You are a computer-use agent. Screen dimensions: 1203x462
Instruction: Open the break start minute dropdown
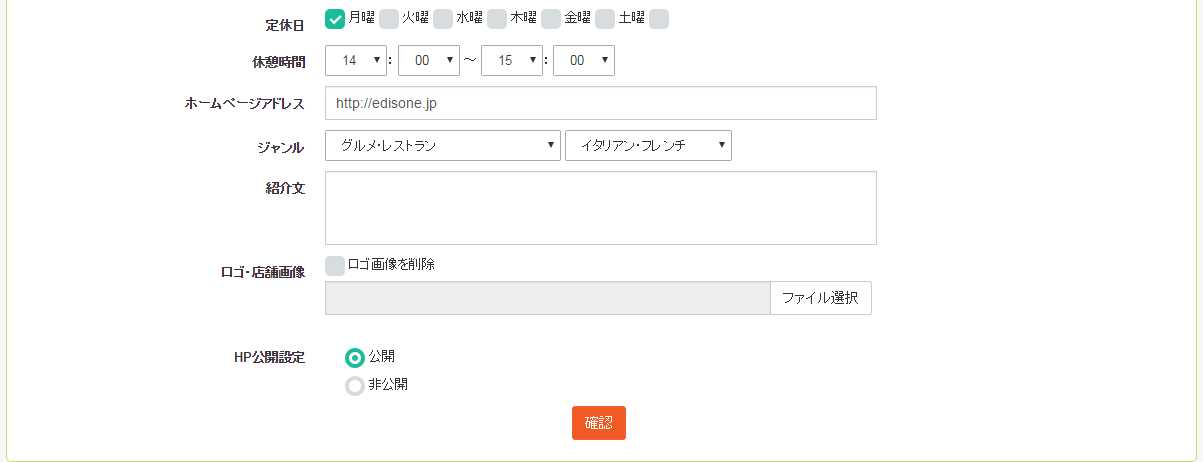point(429,60)
